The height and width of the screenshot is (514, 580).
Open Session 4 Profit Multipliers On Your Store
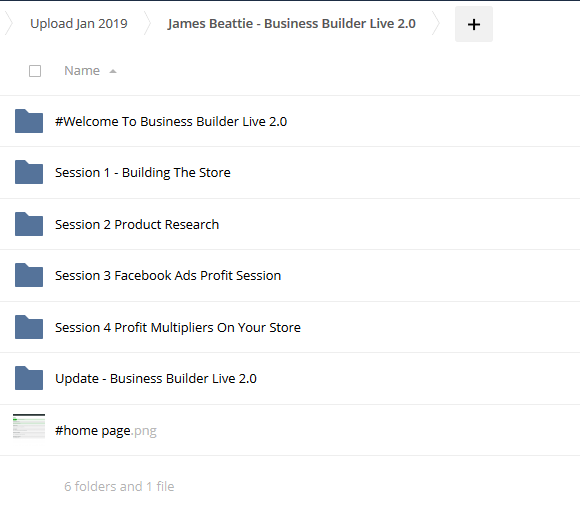[x=178, y=328]
